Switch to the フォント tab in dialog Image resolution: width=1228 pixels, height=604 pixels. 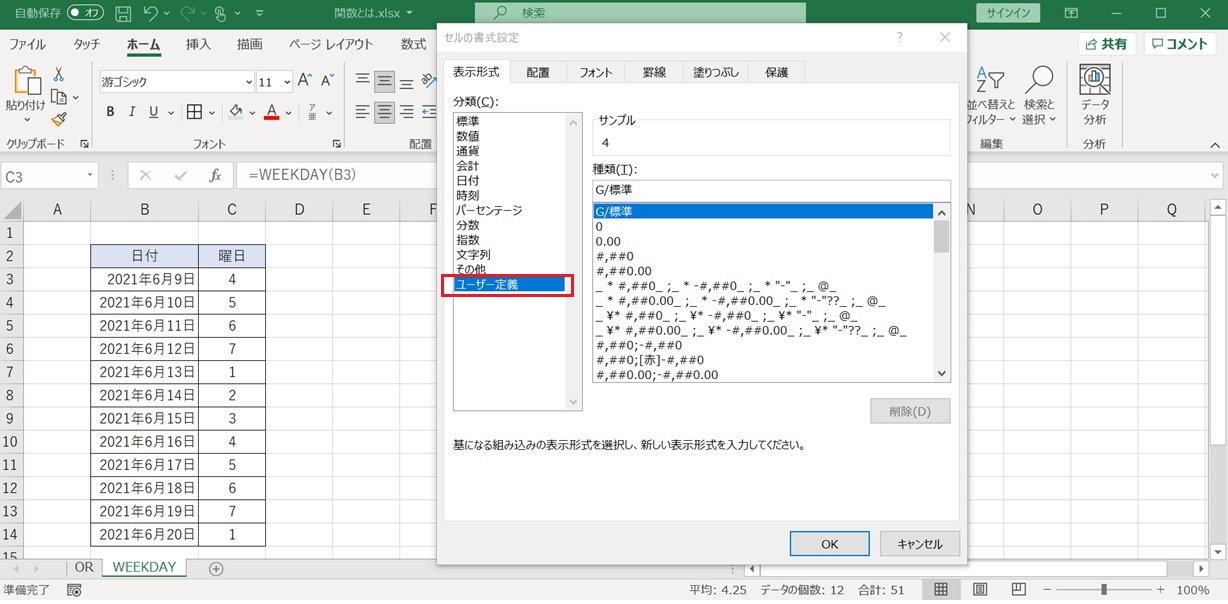596,72
